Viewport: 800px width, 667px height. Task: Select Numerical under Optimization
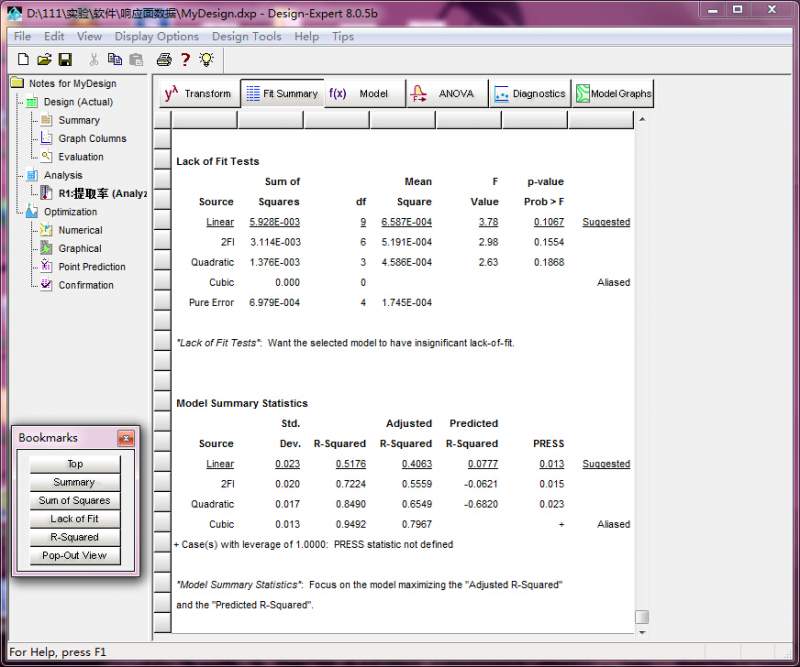[x=80, y=230]
